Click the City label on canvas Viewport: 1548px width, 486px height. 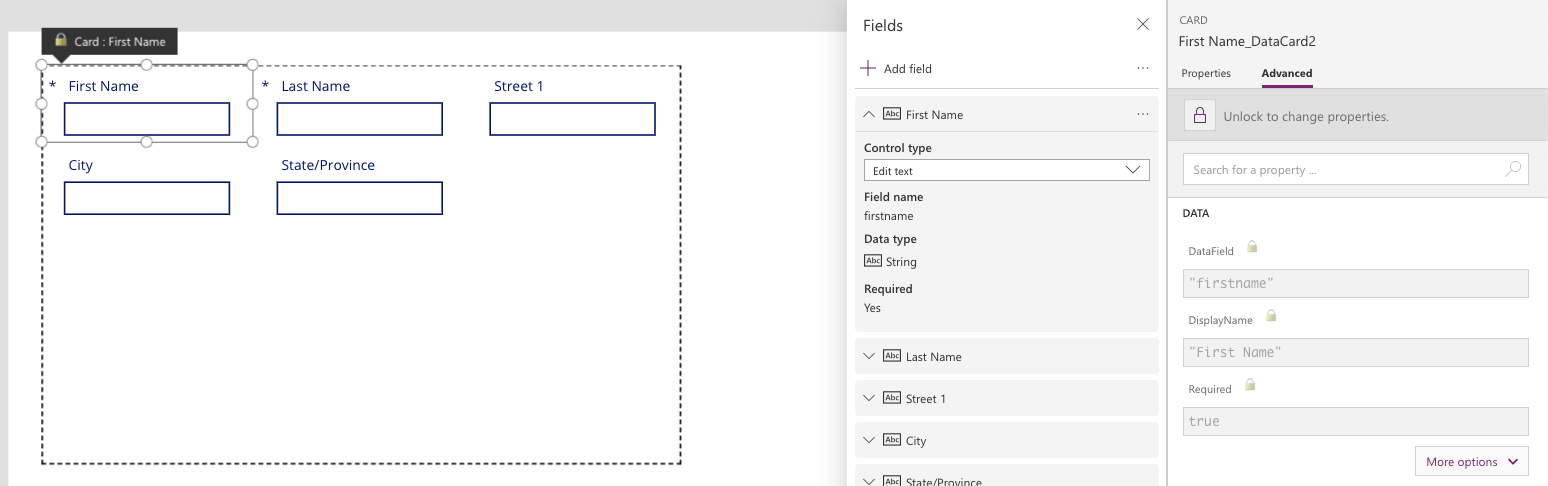[x=80, y=165]
